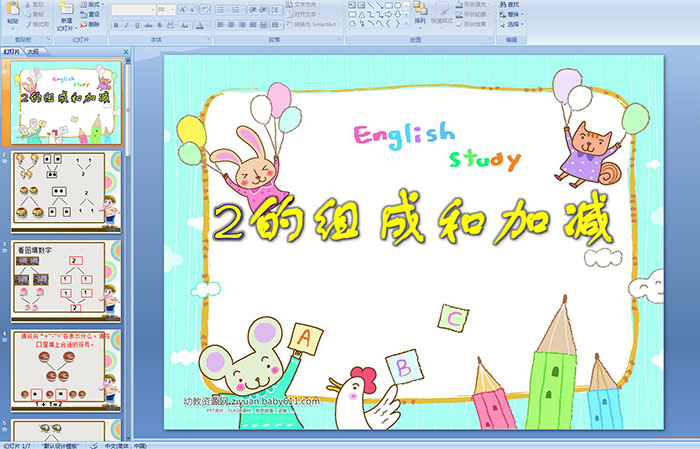Switch to the Slides (幻灯片) pane tab
The height and width of the screenshot is (449, 700).
(x=11, y=52)
